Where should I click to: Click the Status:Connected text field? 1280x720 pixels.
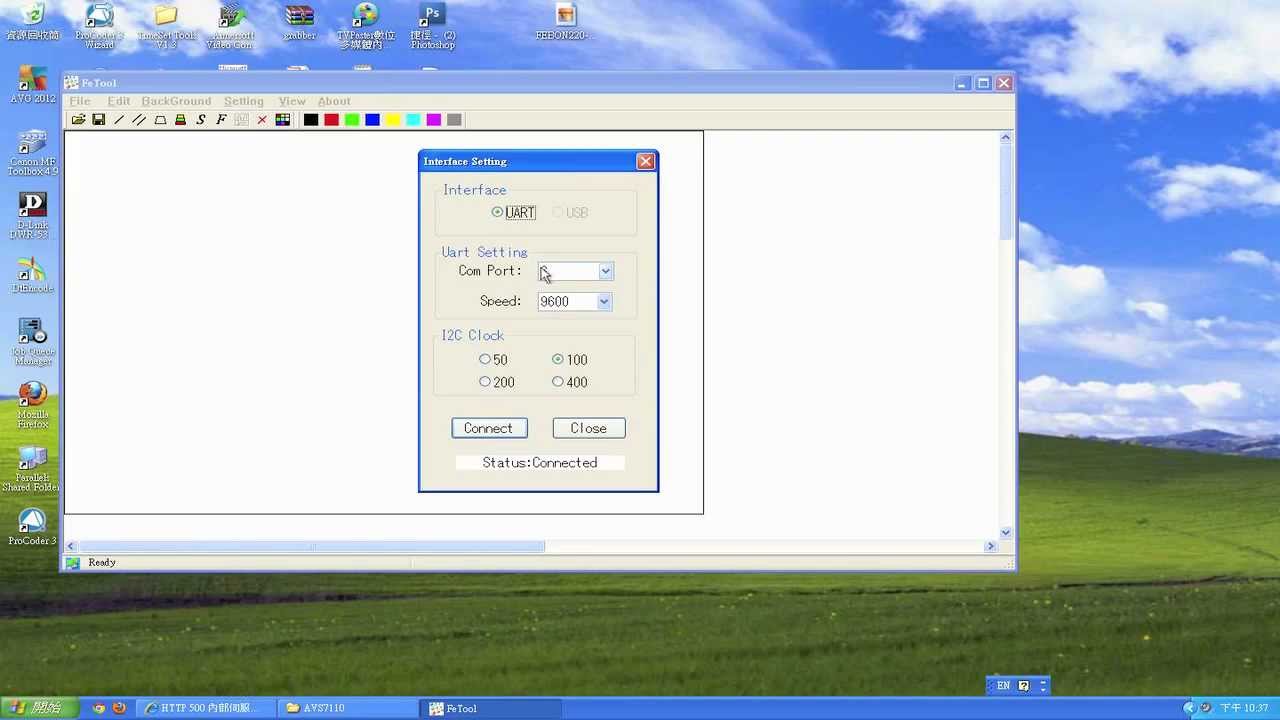[540, 463]
